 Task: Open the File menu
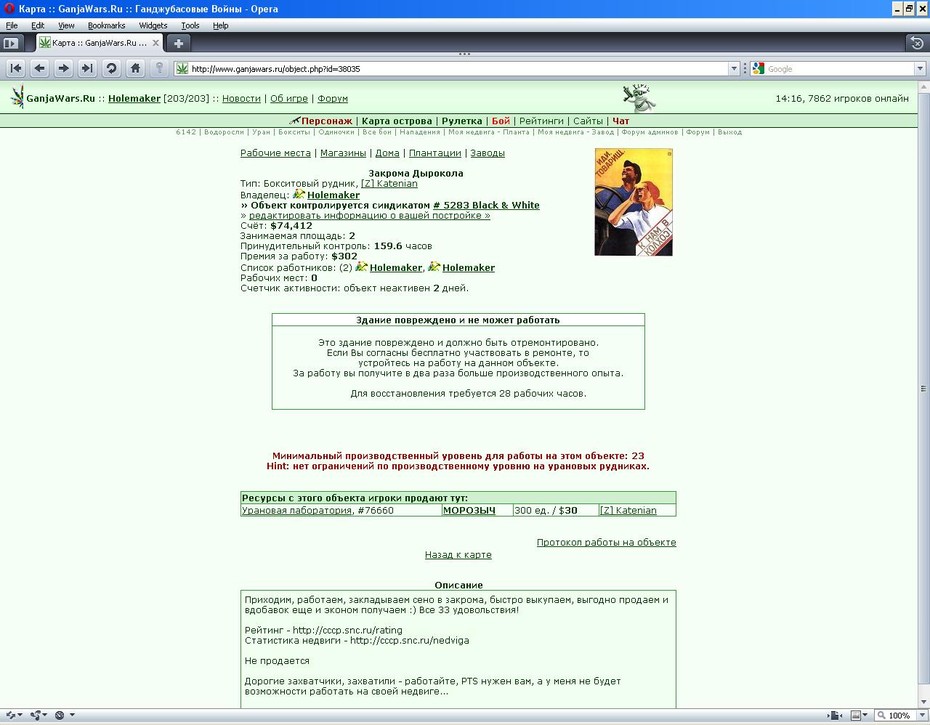click(x=11, y=26)
